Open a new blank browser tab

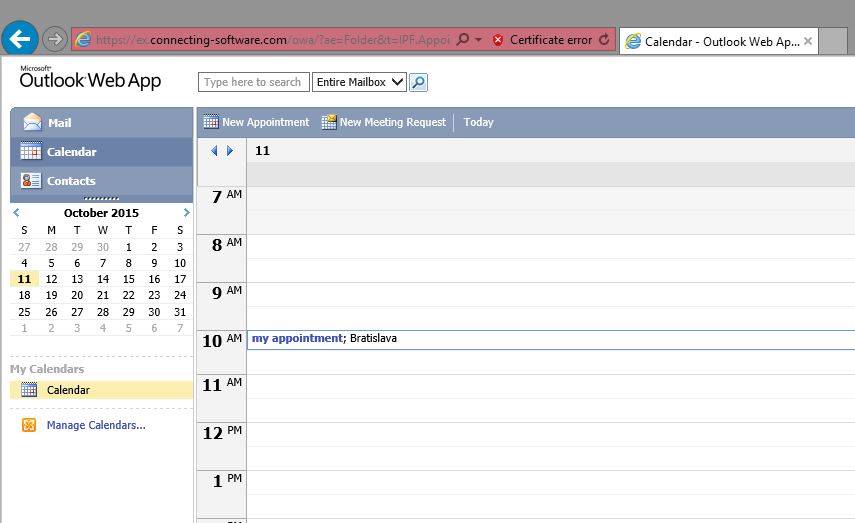click(x=833, y=41)
